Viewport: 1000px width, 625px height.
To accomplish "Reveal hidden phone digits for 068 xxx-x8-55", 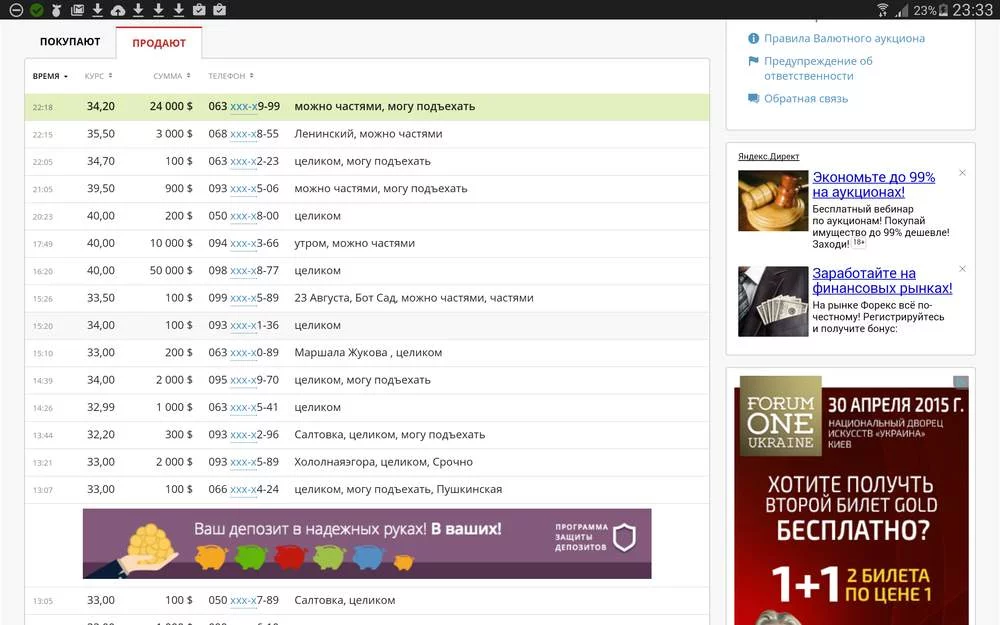I will click(x=244, y=134).
